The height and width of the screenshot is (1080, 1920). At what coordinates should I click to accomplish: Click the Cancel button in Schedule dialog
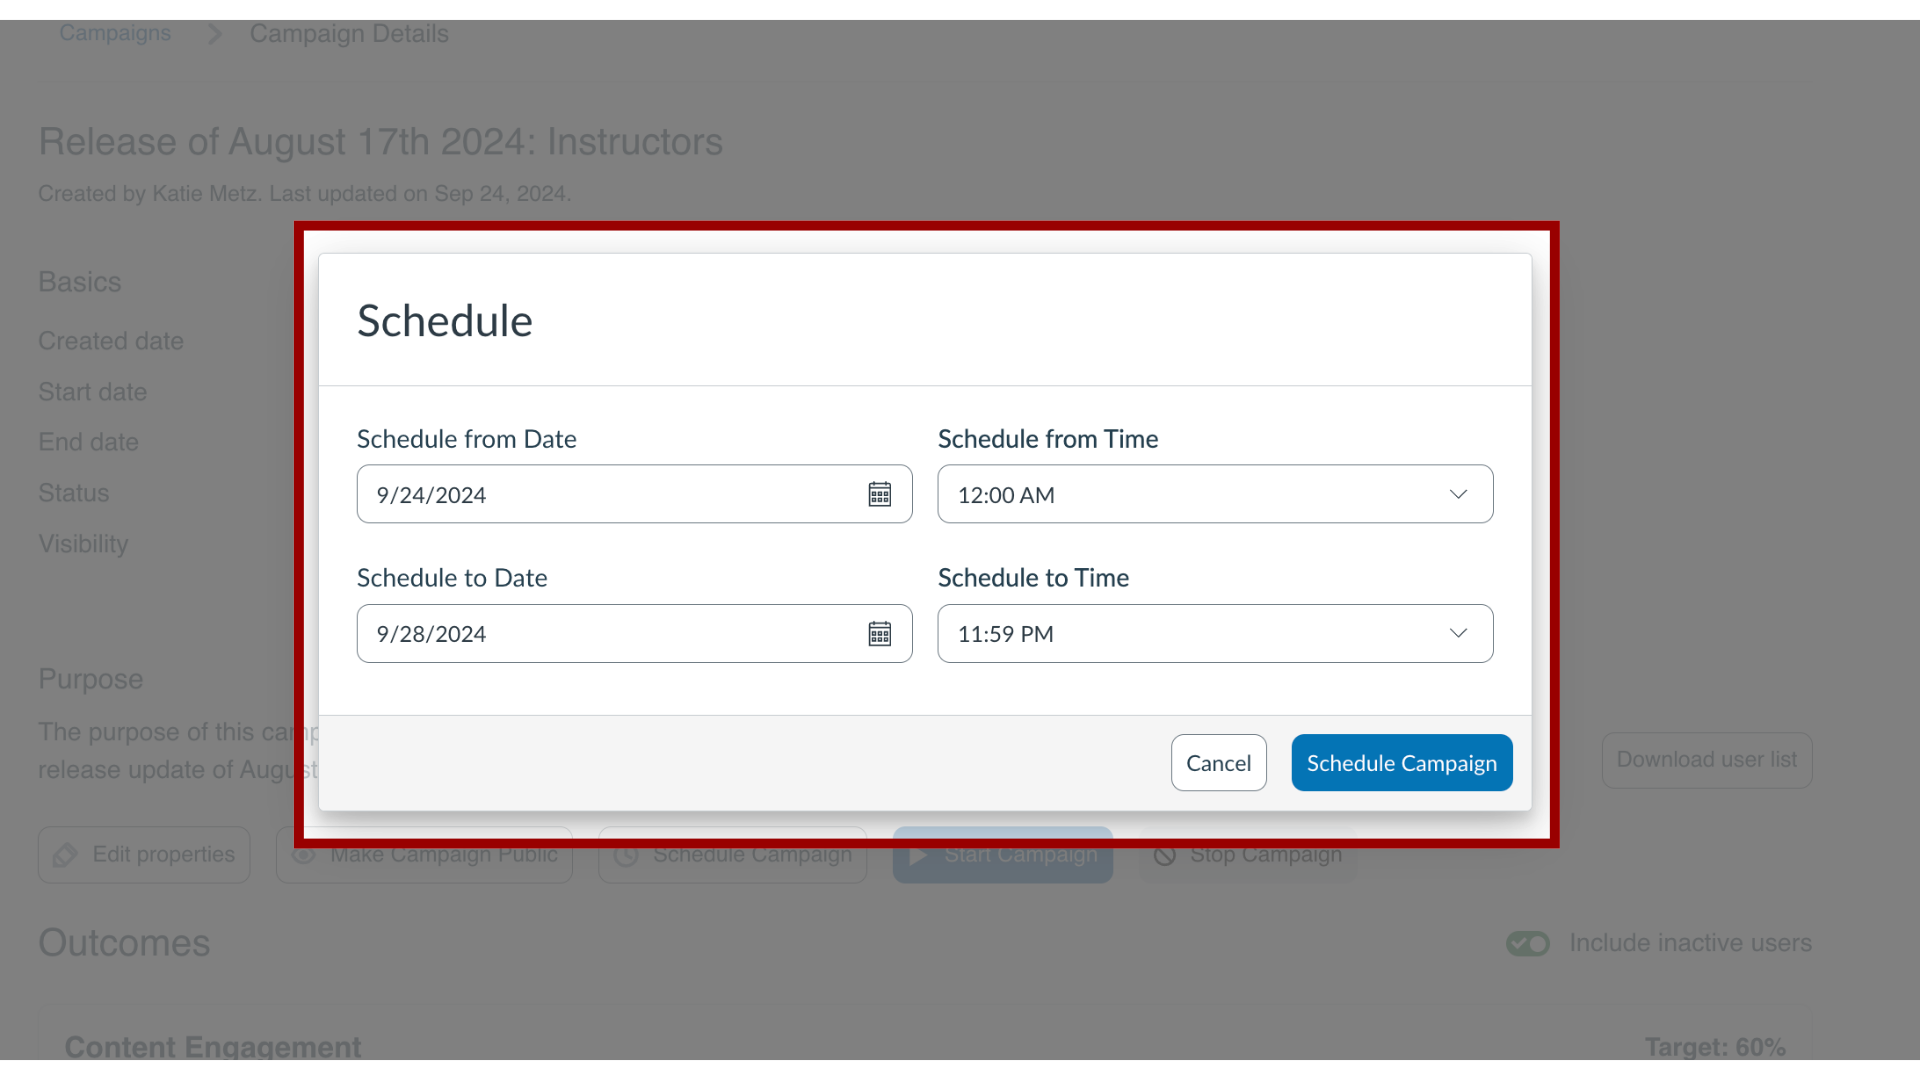point(1218,762)
